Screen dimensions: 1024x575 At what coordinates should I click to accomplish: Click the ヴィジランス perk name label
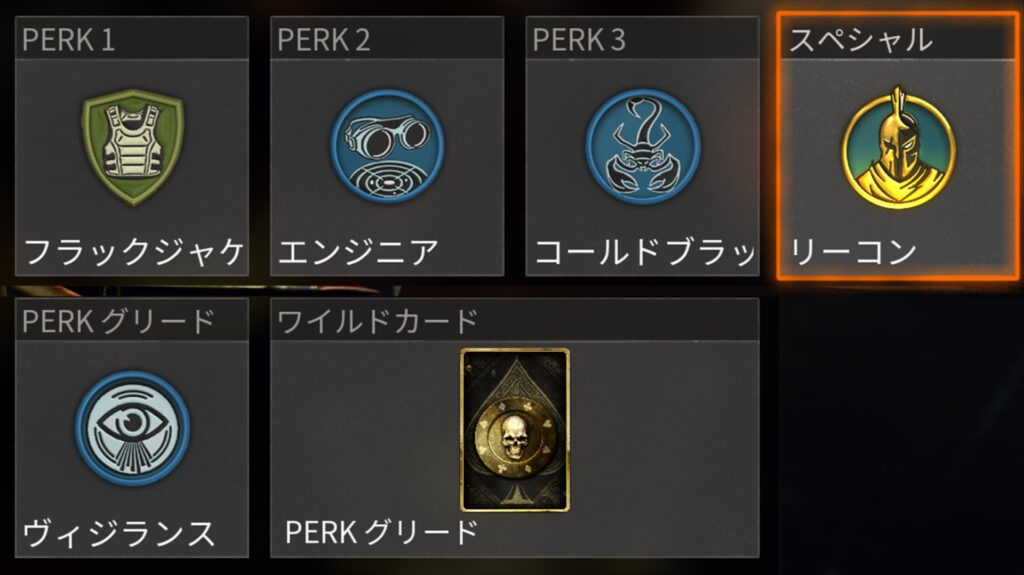point(119,533)
